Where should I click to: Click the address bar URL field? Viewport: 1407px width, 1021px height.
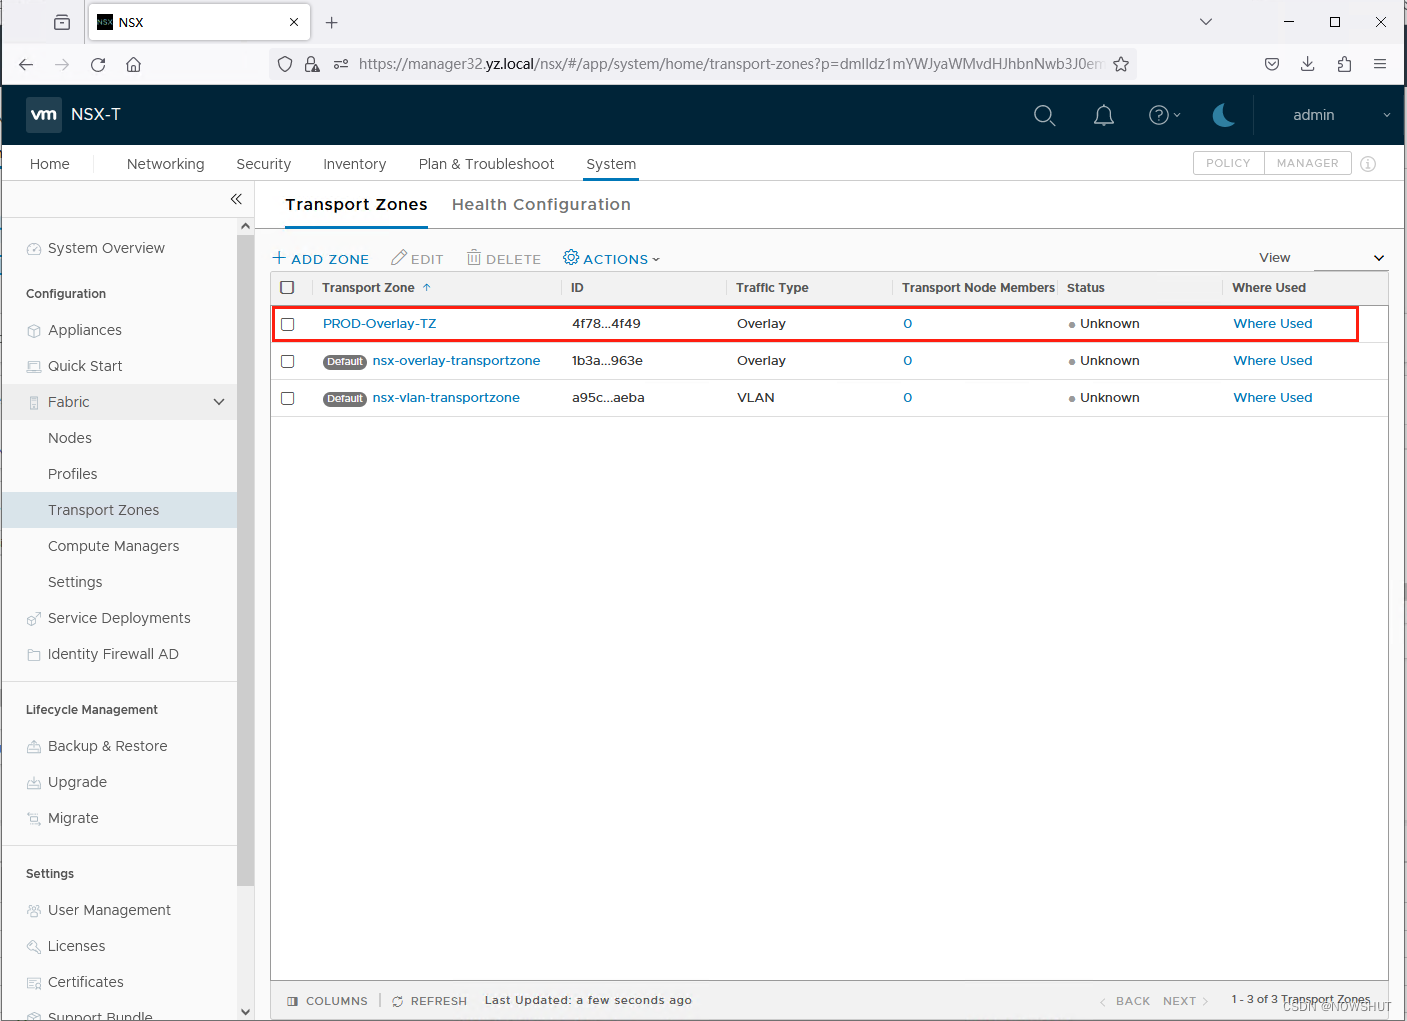[730, 64]
